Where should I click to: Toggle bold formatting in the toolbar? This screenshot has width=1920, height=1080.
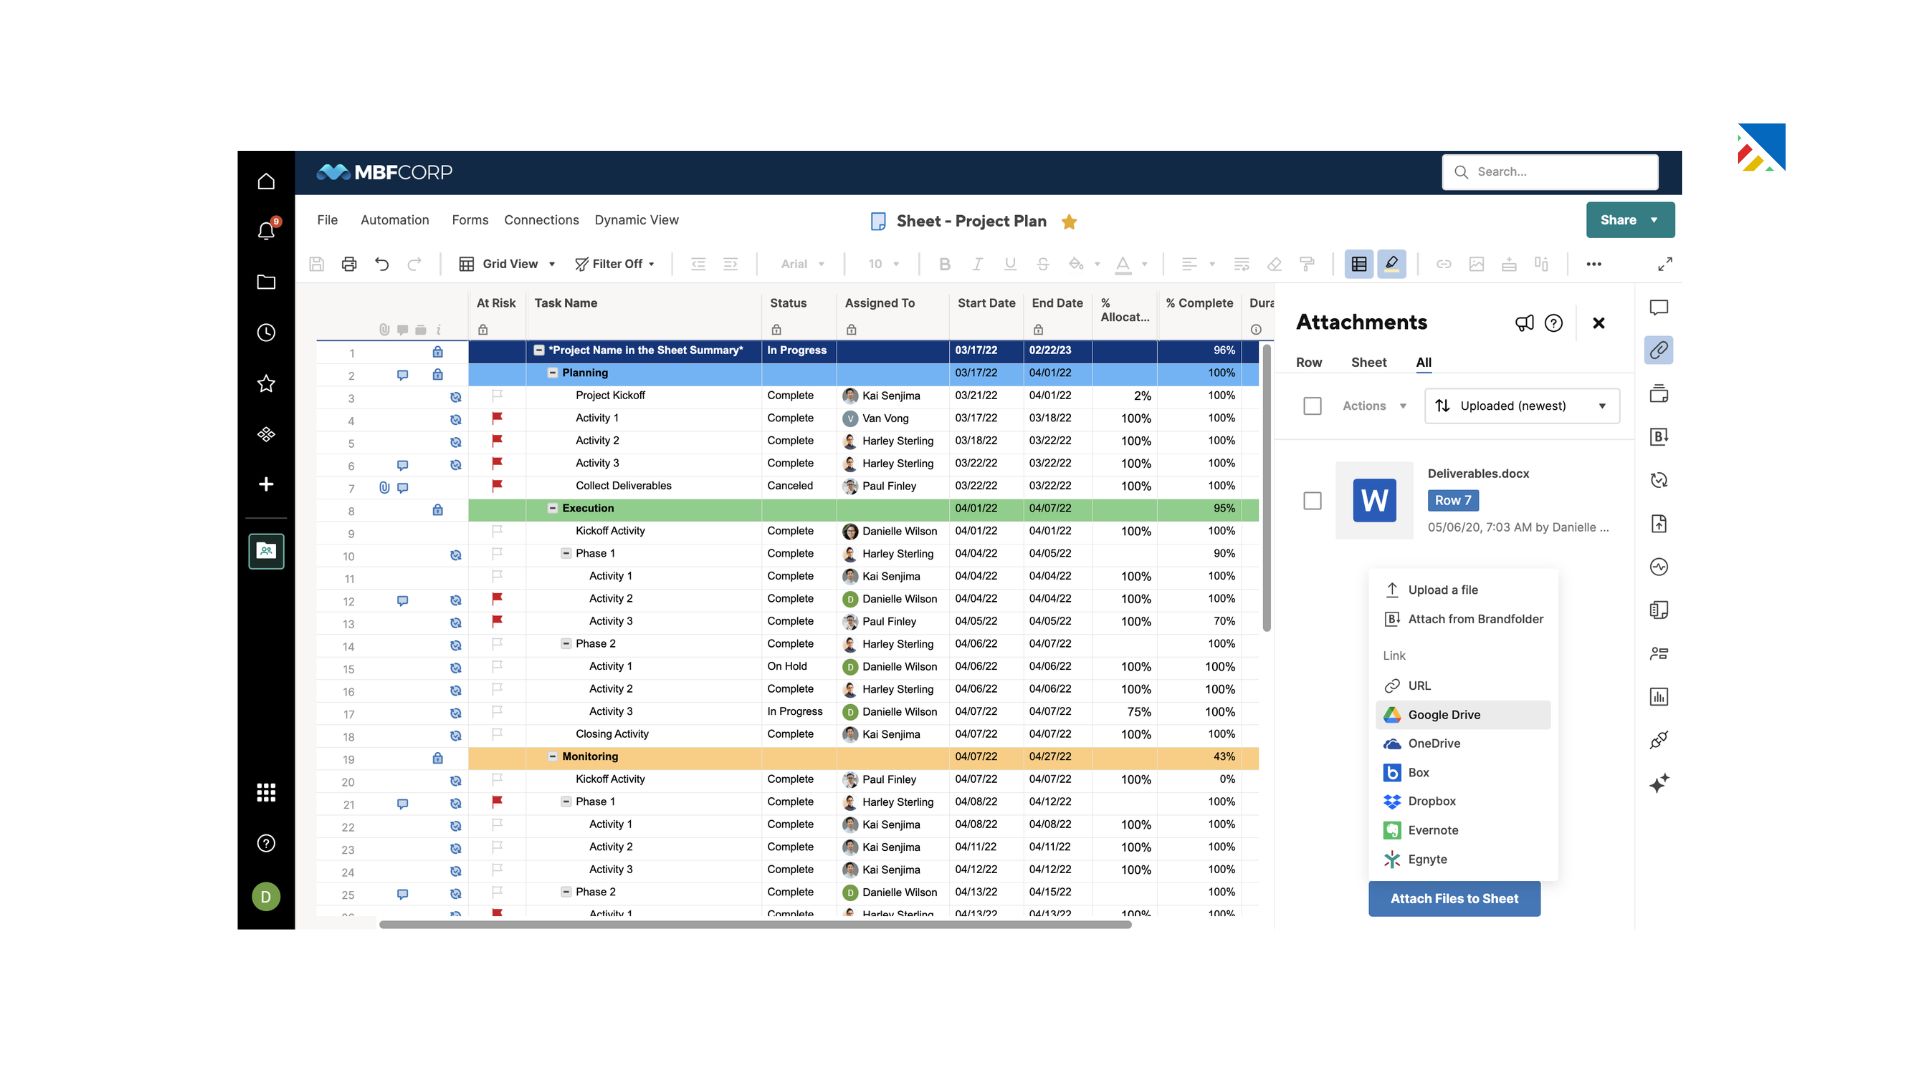[944, 264]
